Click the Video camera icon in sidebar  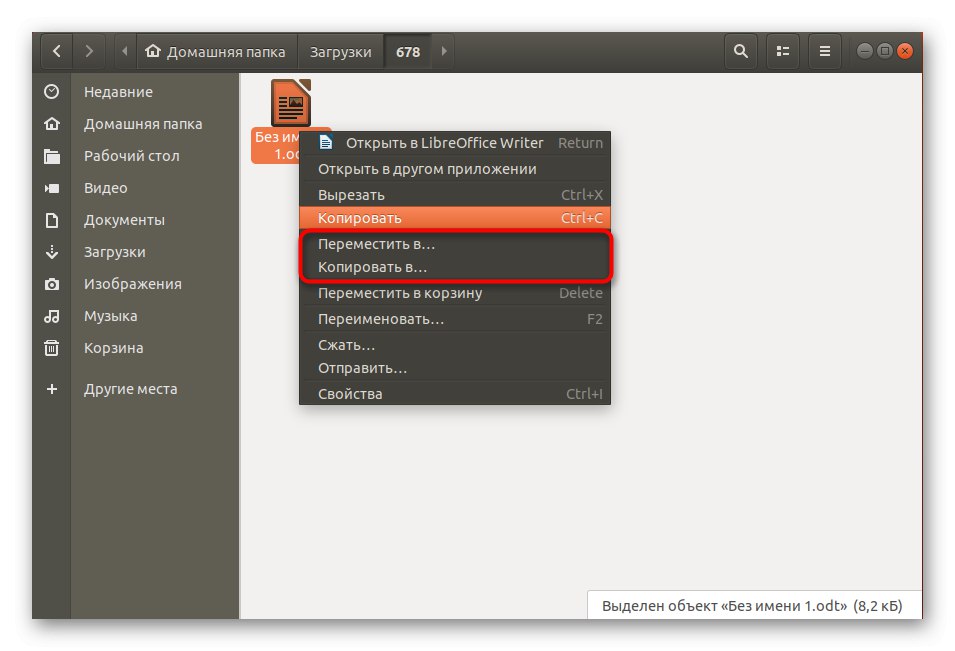pyautogui.click(x=52, y=188)
